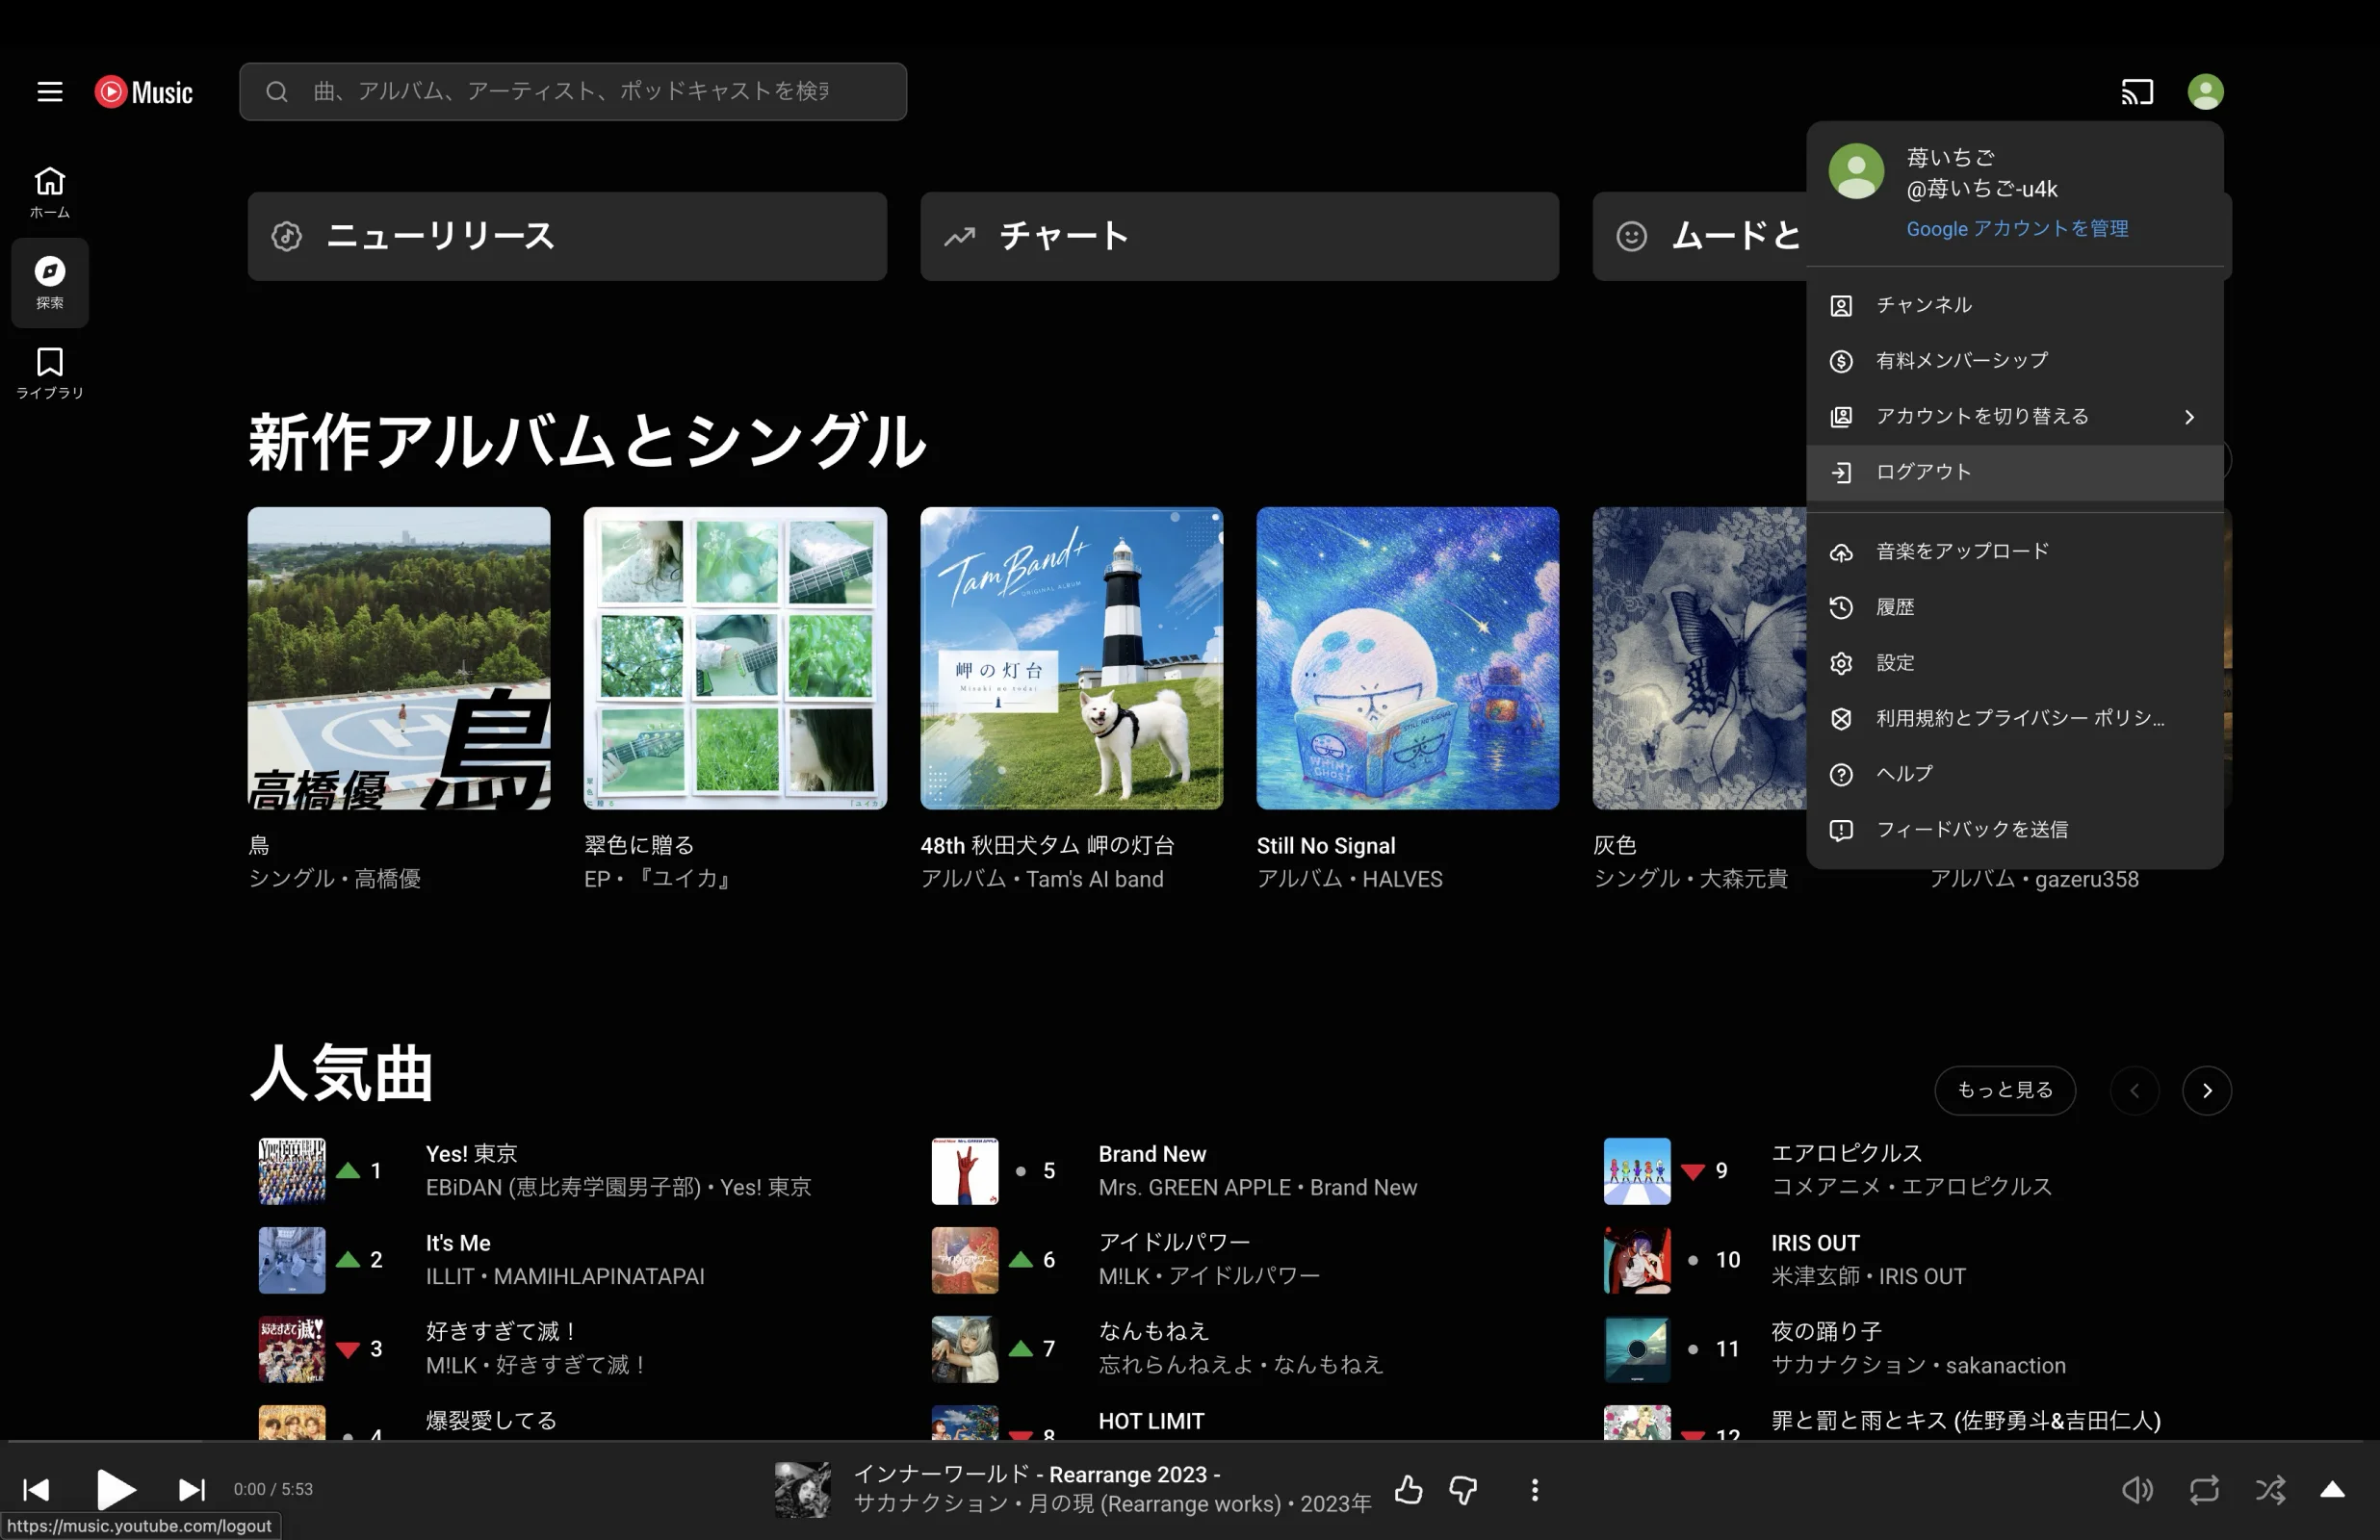Click the Google アカウントを管理 link

[x=2017, y=229]
